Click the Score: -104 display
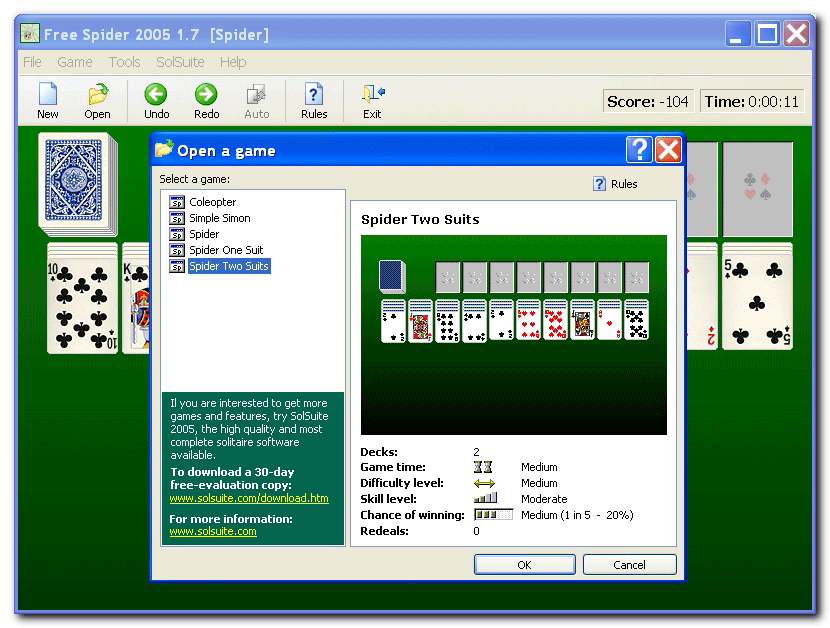Image resolution: width=830 pixels, height=628 pixels. coord(648,101)
